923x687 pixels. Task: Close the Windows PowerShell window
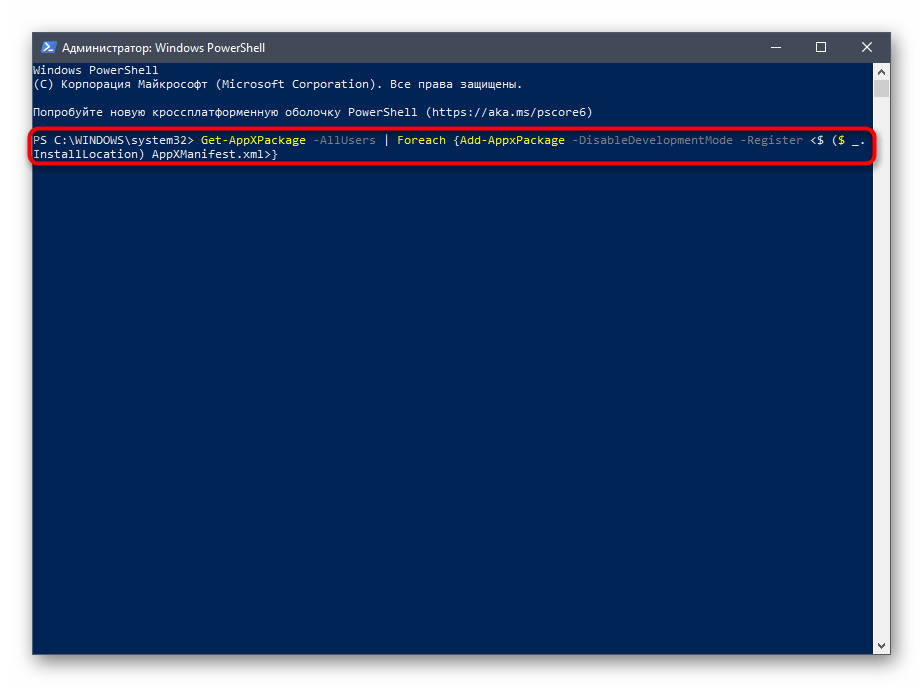tap(866, 47)
